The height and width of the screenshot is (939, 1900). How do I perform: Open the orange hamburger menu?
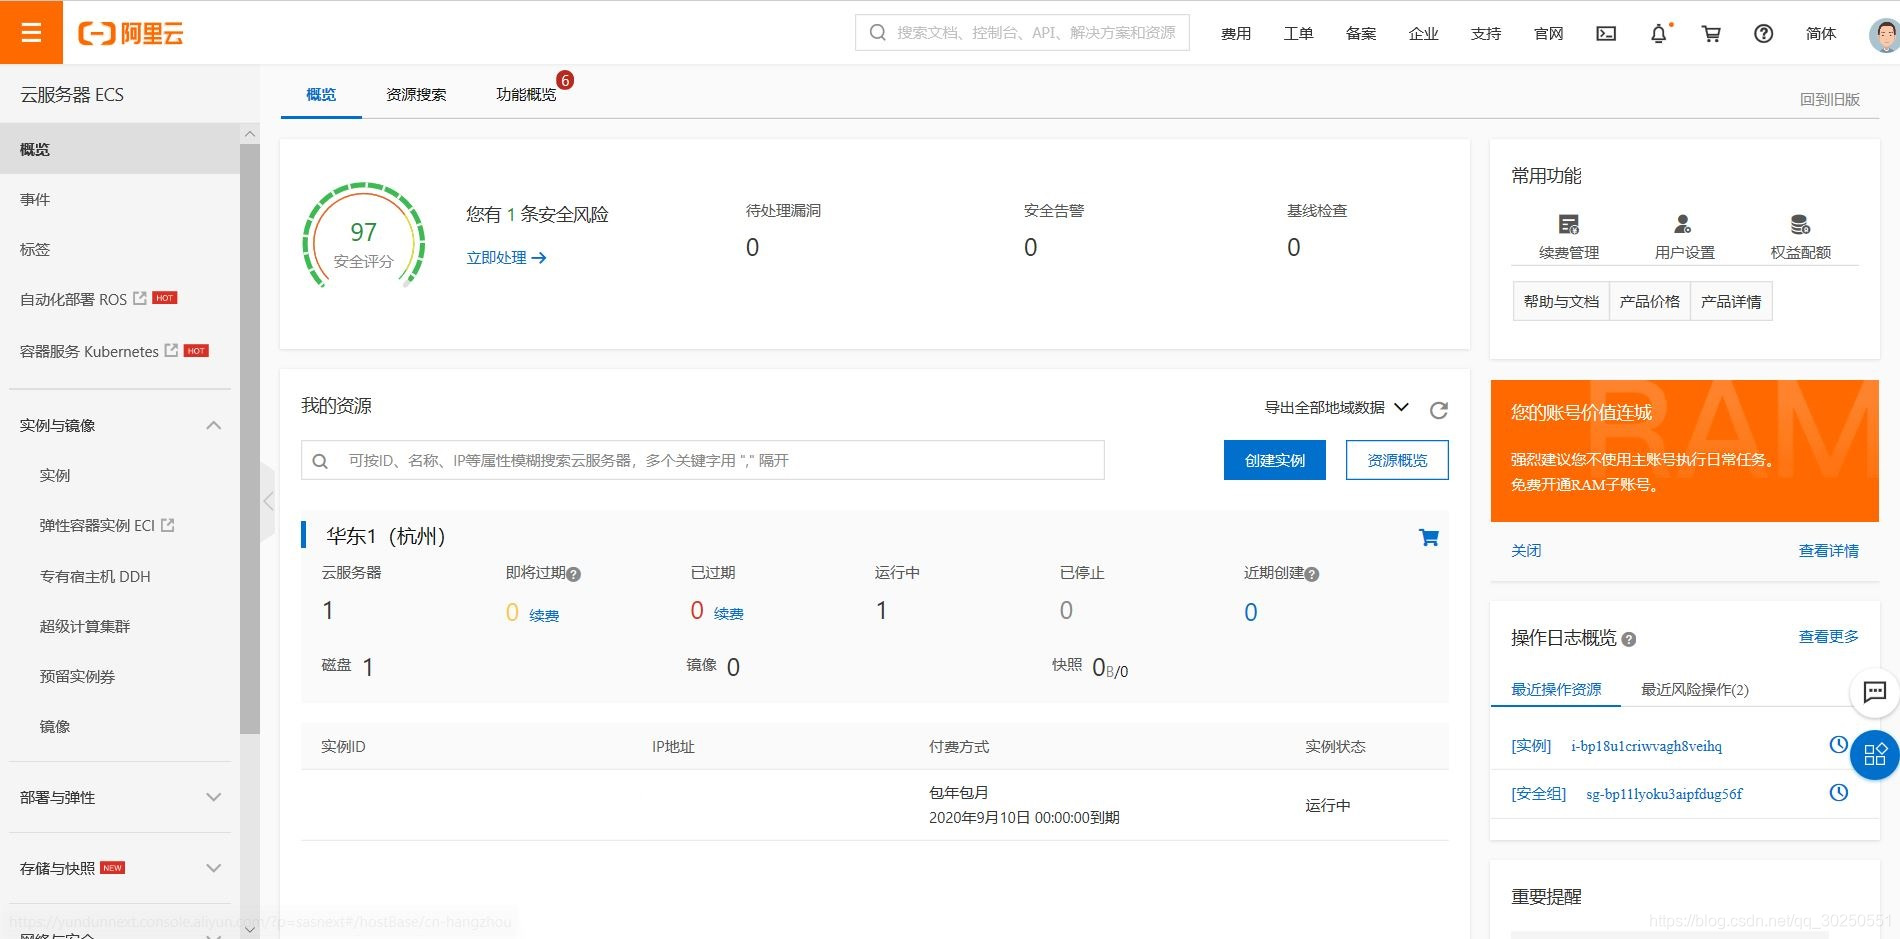pyautogui.click(x=31, y=33)
